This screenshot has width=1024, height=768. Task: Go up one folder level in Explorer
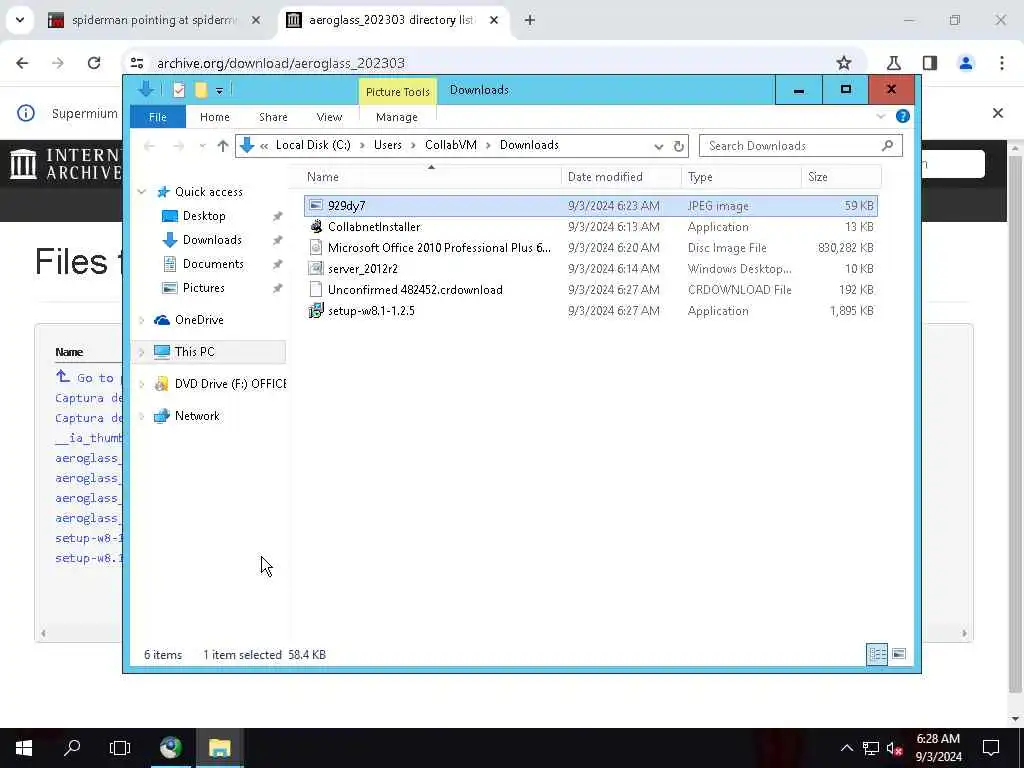click(223, 146)
